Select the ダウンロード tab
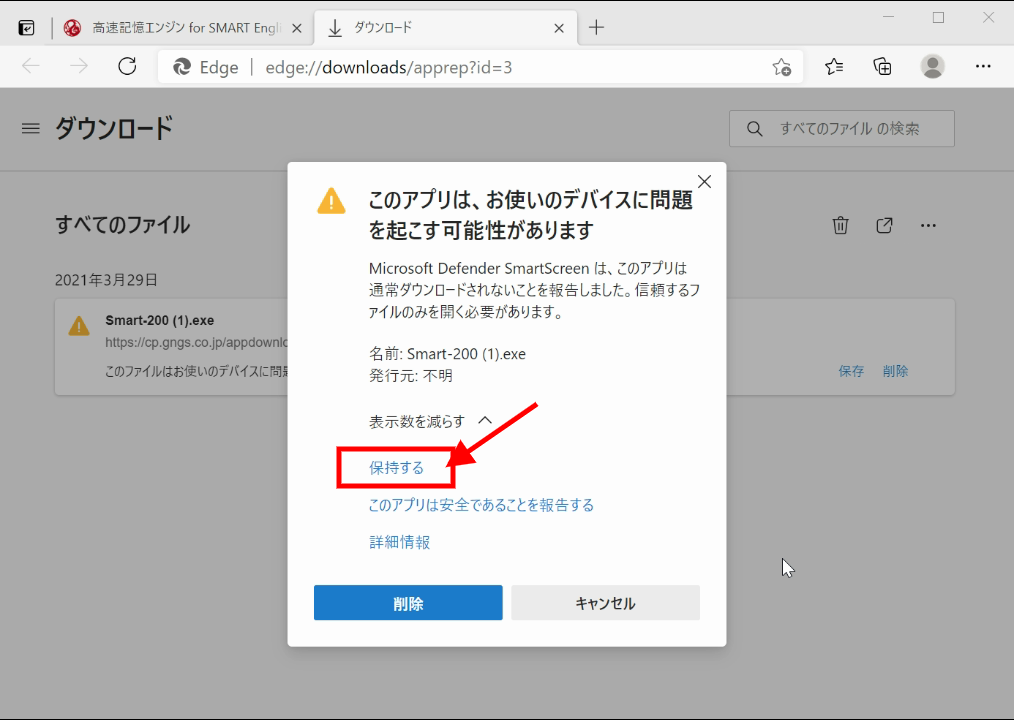Screen dimensions: 1014x720 click(x=446, y=28)
